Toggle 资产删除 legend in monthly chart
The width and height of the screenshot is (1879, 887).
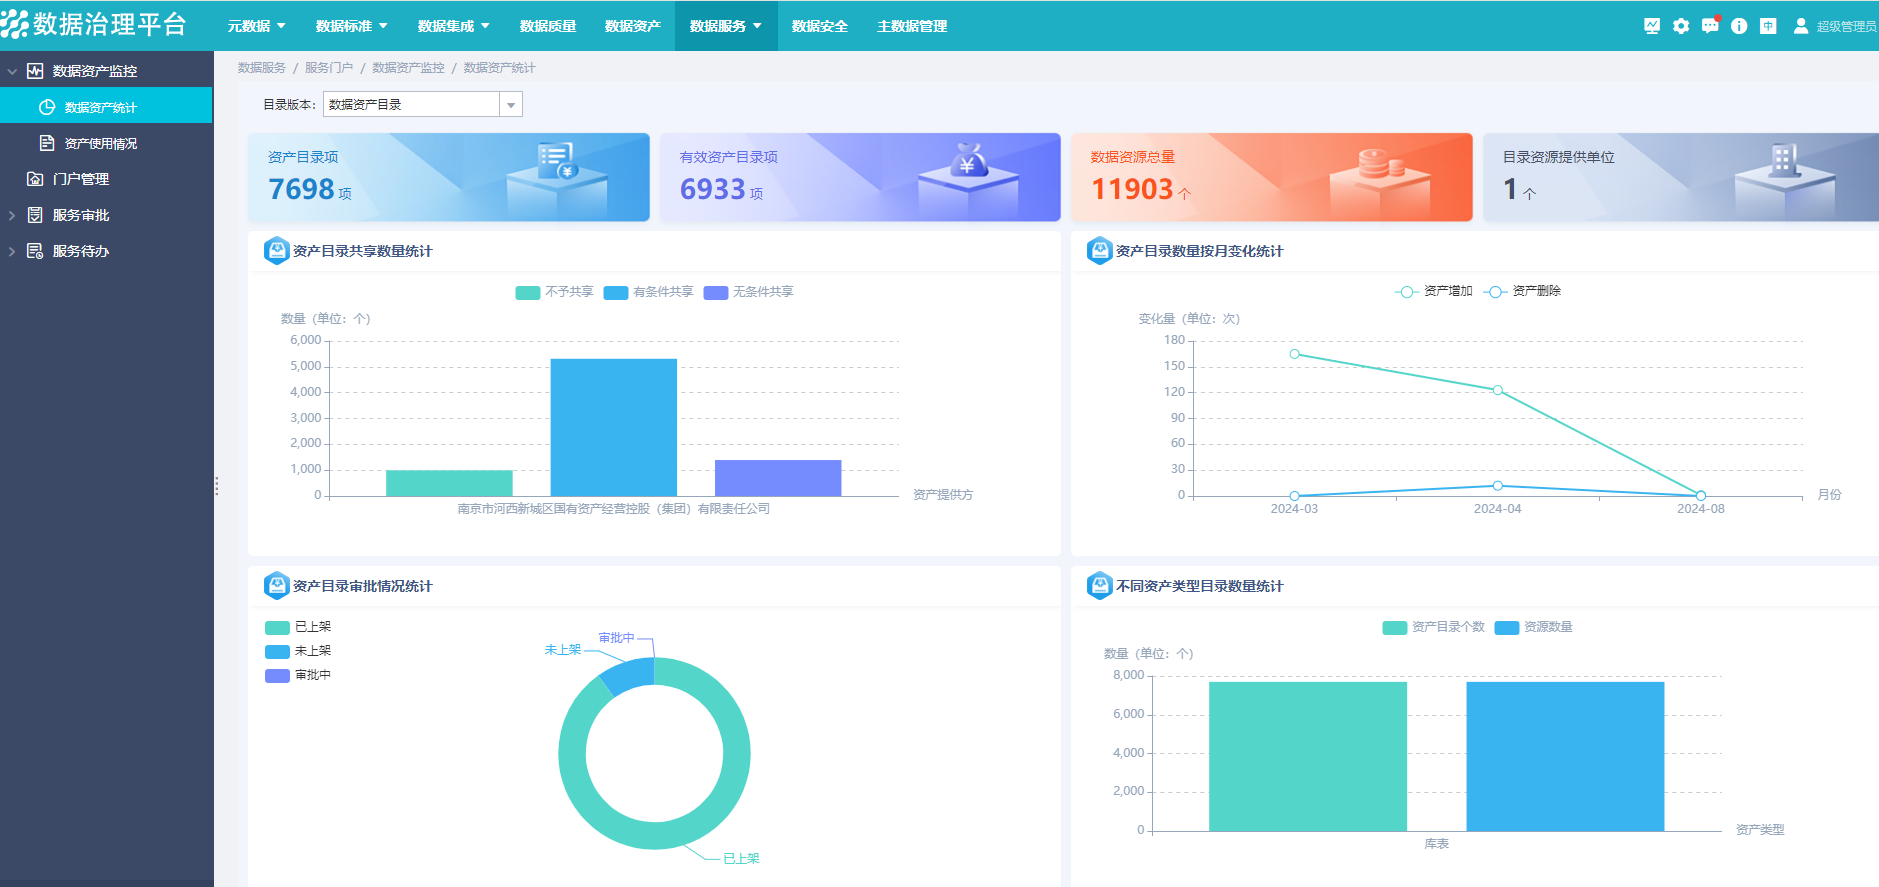point(1522,291)
